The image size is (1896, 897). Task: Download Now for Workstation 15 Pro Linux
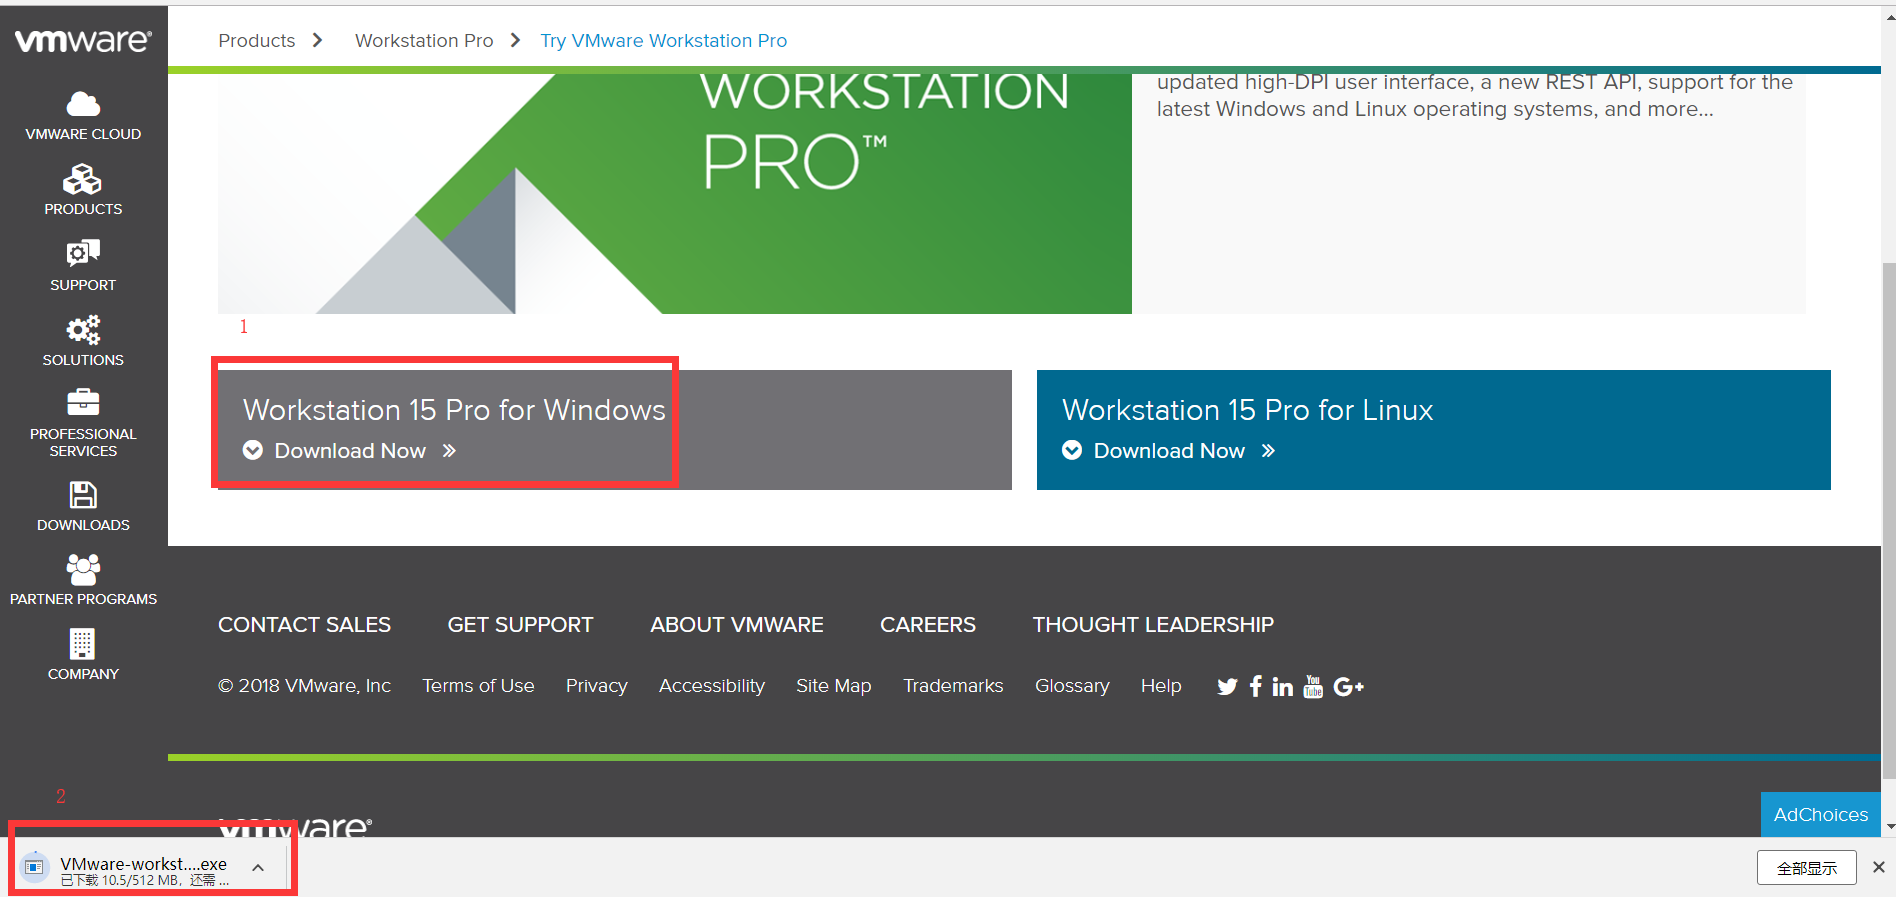click(x=1169, y=451)
